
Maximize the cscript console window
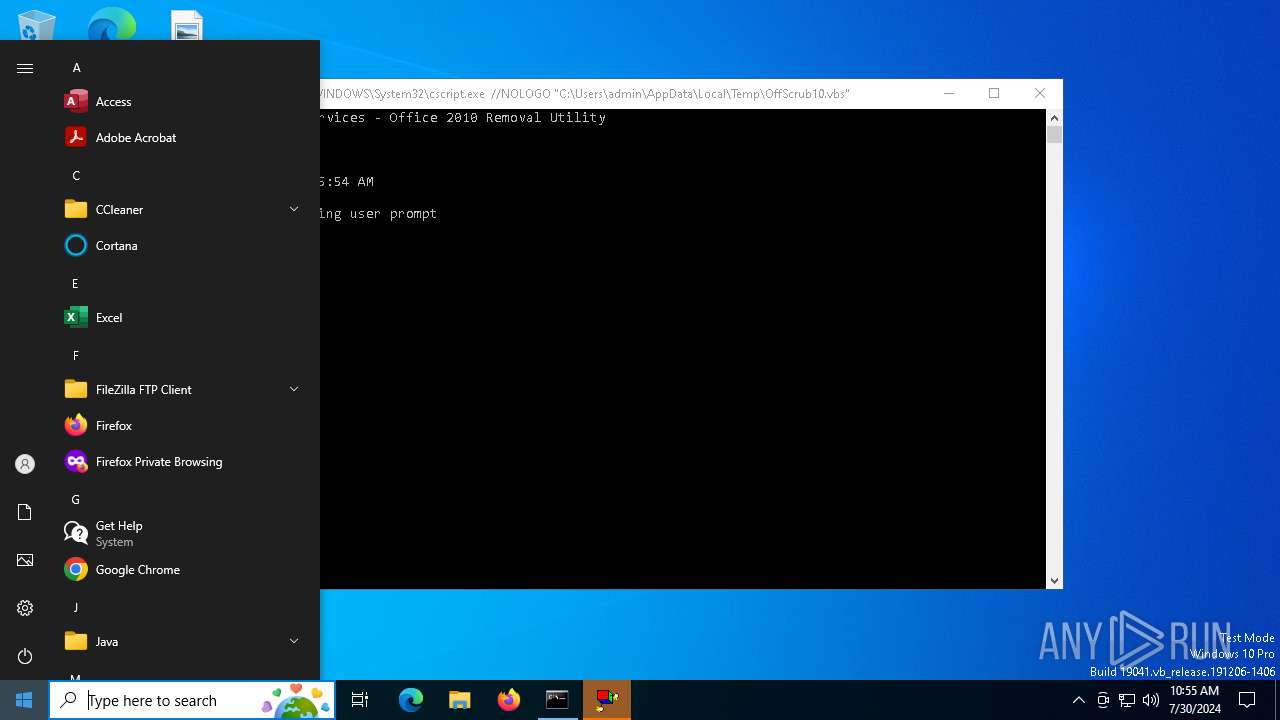(994, 93)
